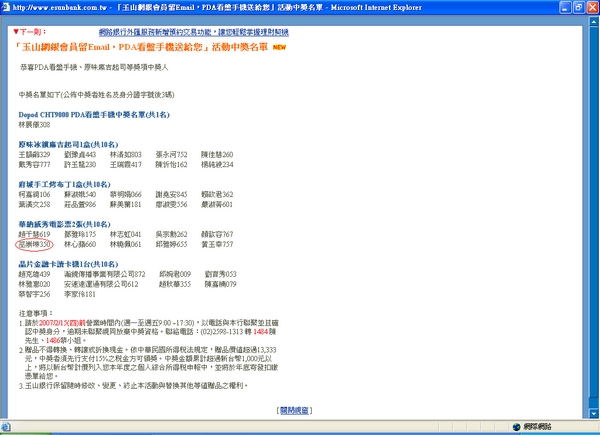Image resolution: width=600 pixels, height=435 pixels.
Task: Click the winner entry ending in 439
Action: coord(34,274)
